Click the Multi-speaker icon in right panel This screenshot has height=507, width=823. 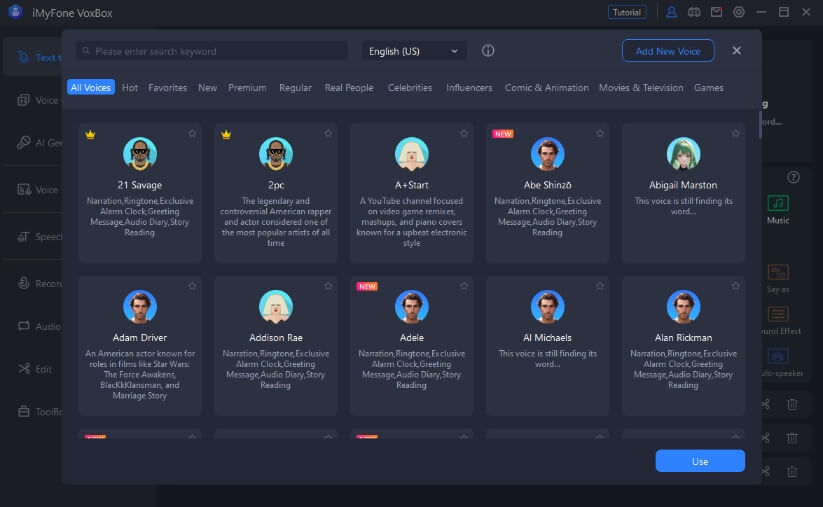point(778,356)
